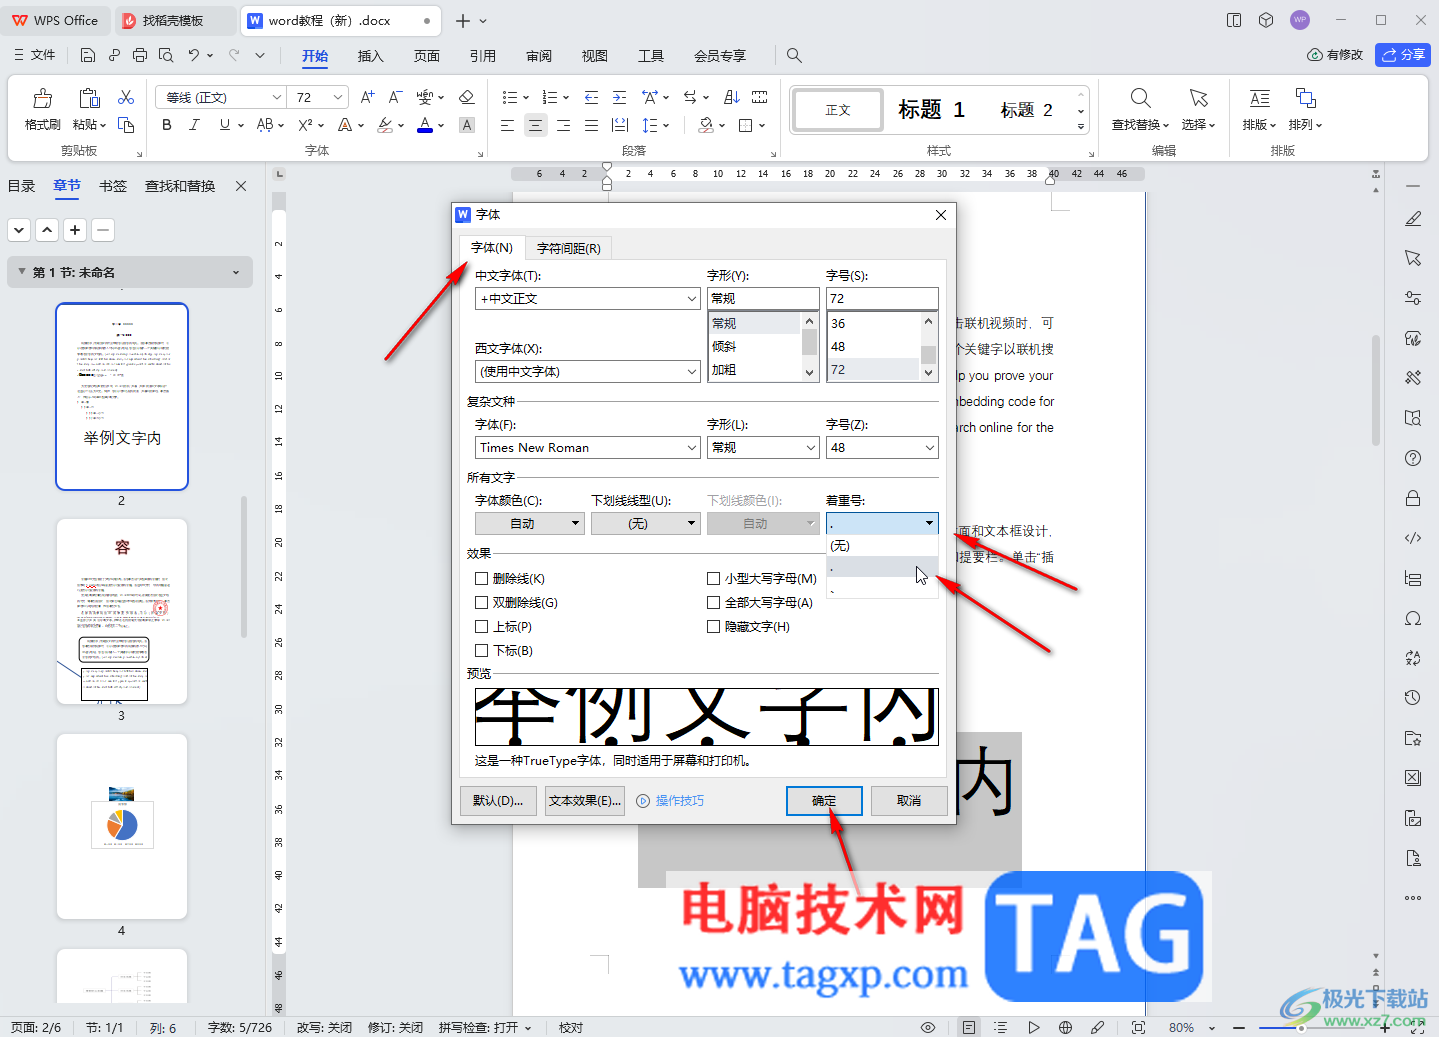
Task: Check the 全部大写字母(A) checkbox
Action: (713, 602)
